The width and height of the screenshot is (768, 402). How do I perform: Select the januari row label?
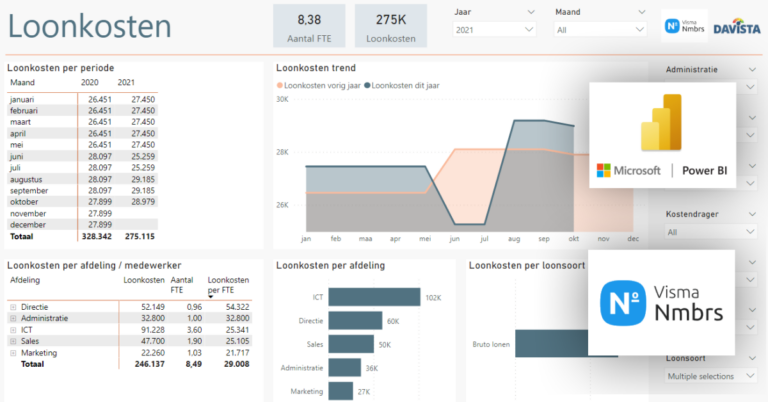click(22, 99)
